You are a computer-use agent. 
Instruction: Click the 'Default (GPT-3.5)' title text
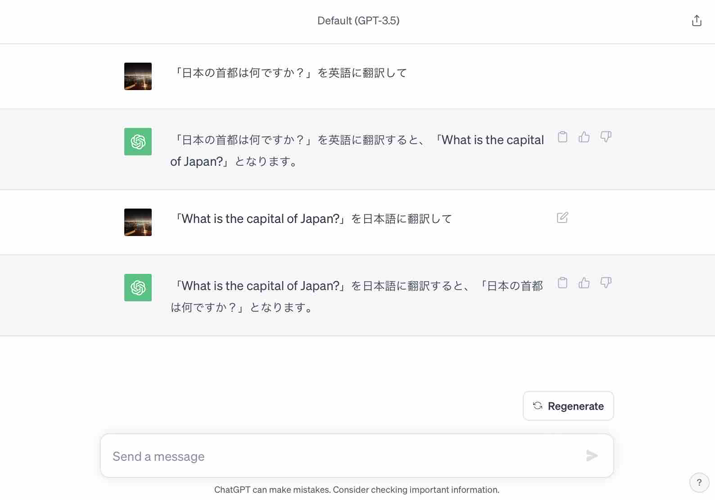pos(358,21)
